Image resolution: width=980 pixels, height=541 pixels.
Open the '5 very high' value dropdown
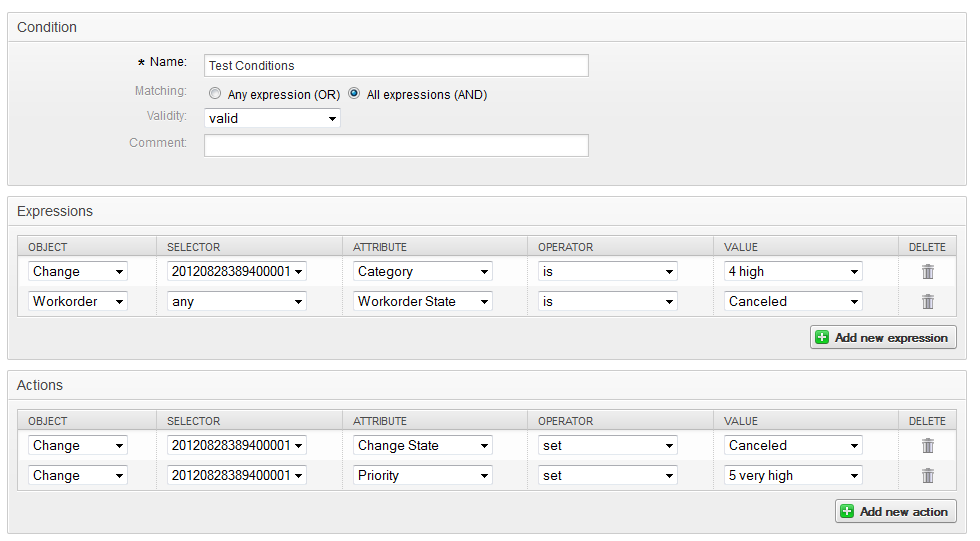coord(792,475)
